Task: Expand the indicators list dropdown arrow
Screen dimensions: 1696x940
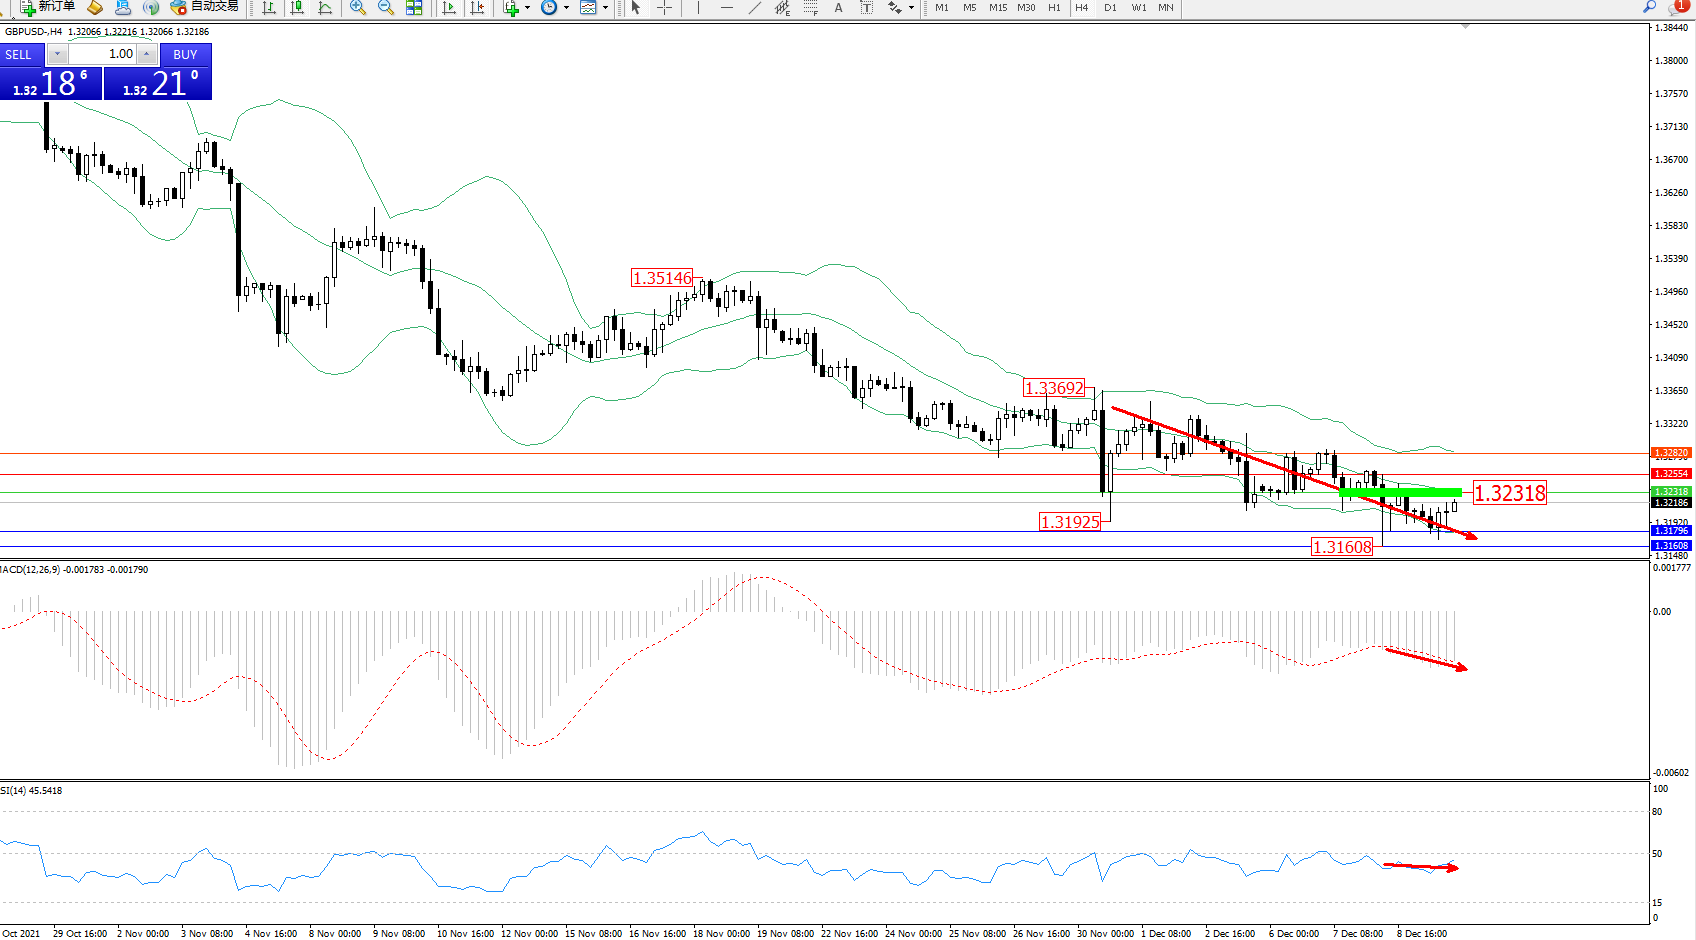Action: 527,8
